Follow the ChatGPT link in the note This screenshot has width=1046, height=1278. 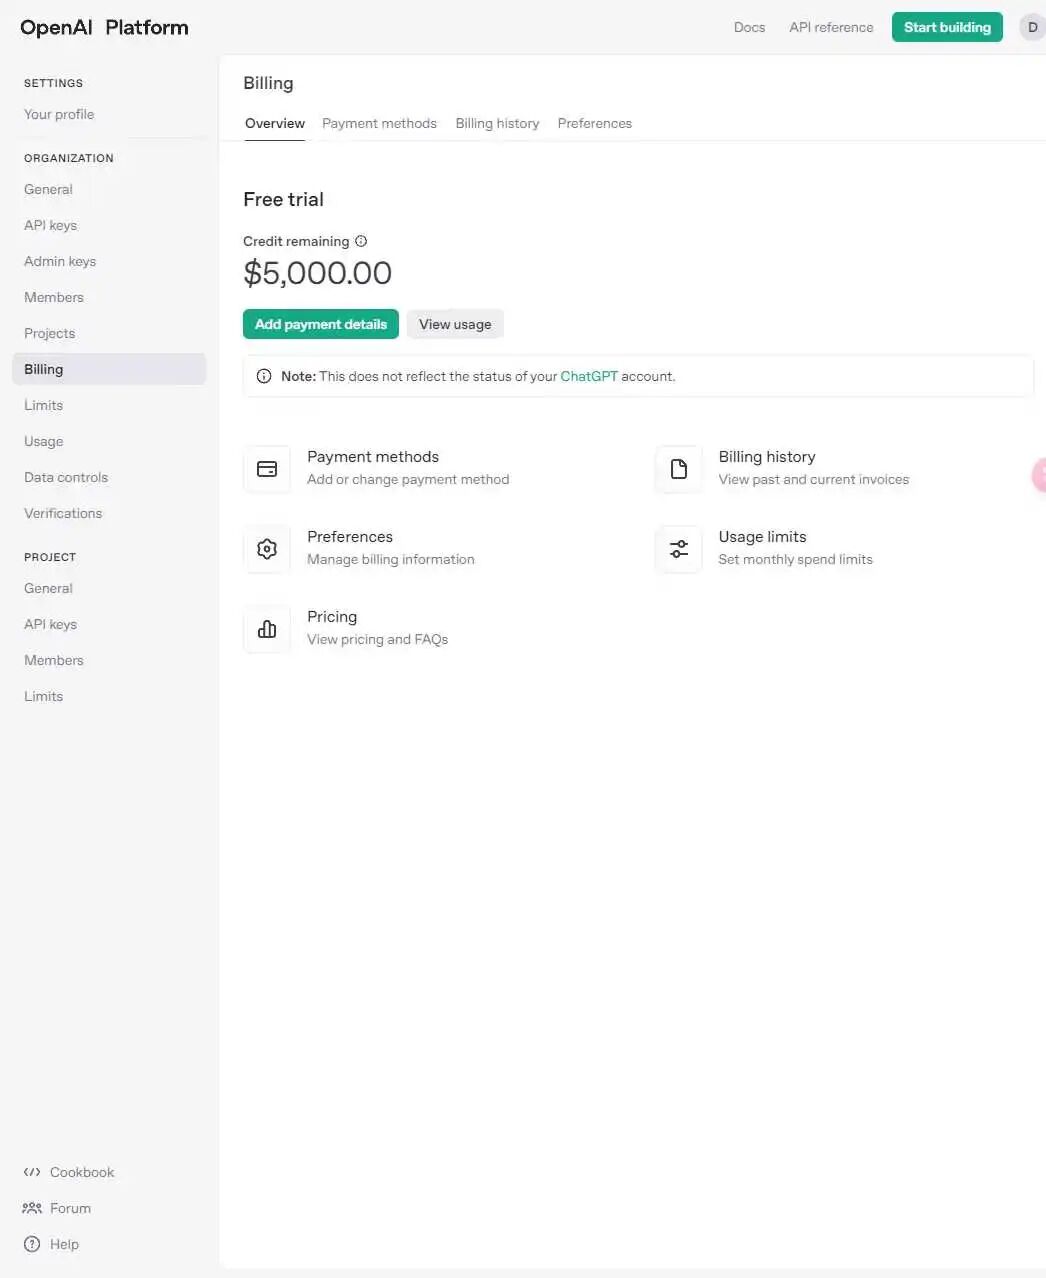click(589, 376)
